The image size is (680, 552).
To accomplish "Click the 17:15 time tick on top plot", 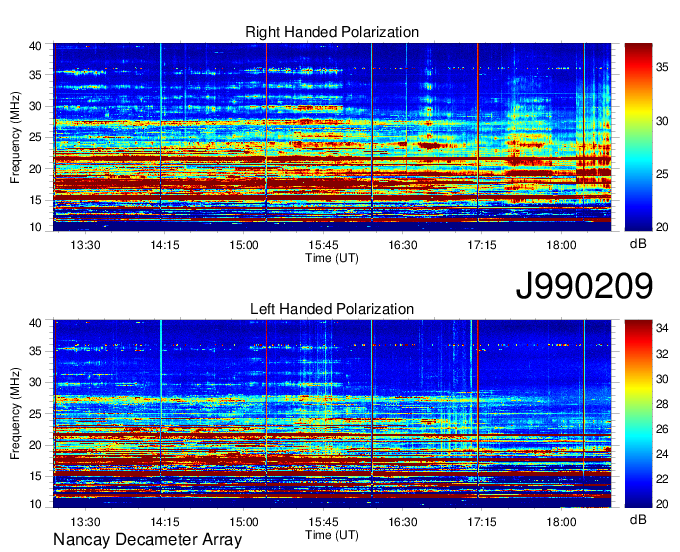I will tap(482, 245).
